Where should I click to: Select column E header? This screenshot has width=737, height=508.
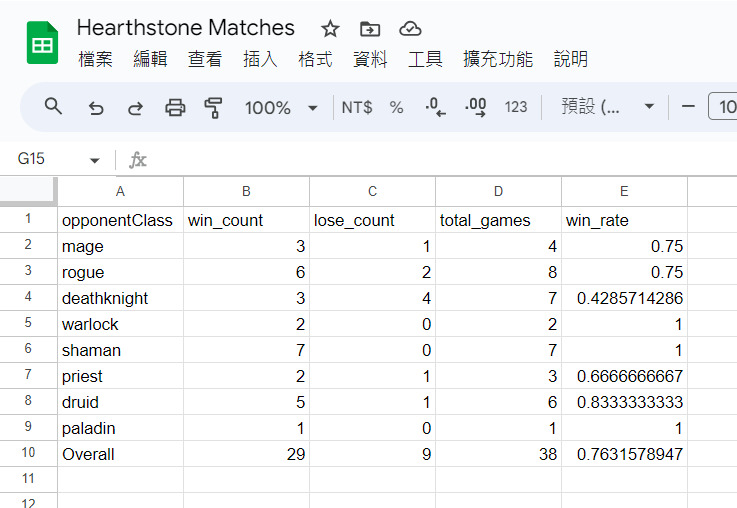point(624,191)
